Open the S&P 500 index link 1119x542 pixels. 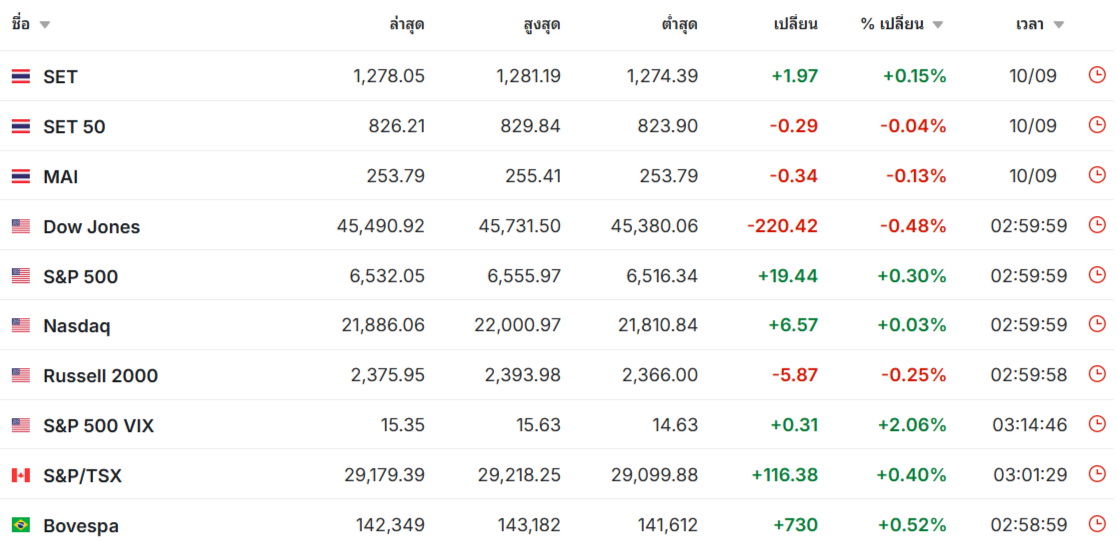click(81, 277)
